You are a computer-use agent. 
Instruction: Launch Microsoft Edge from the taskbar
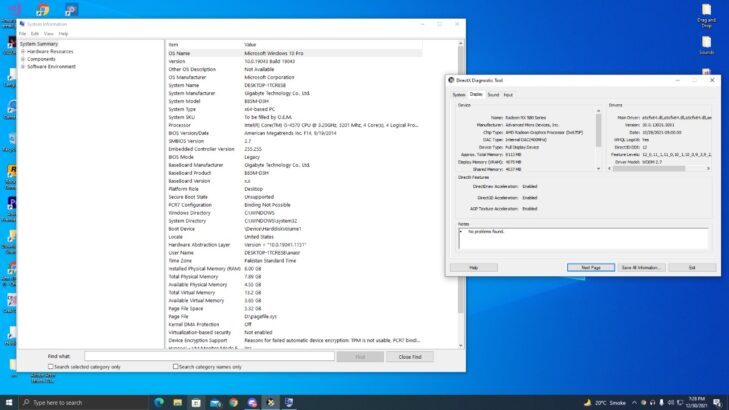pos(159,403)
